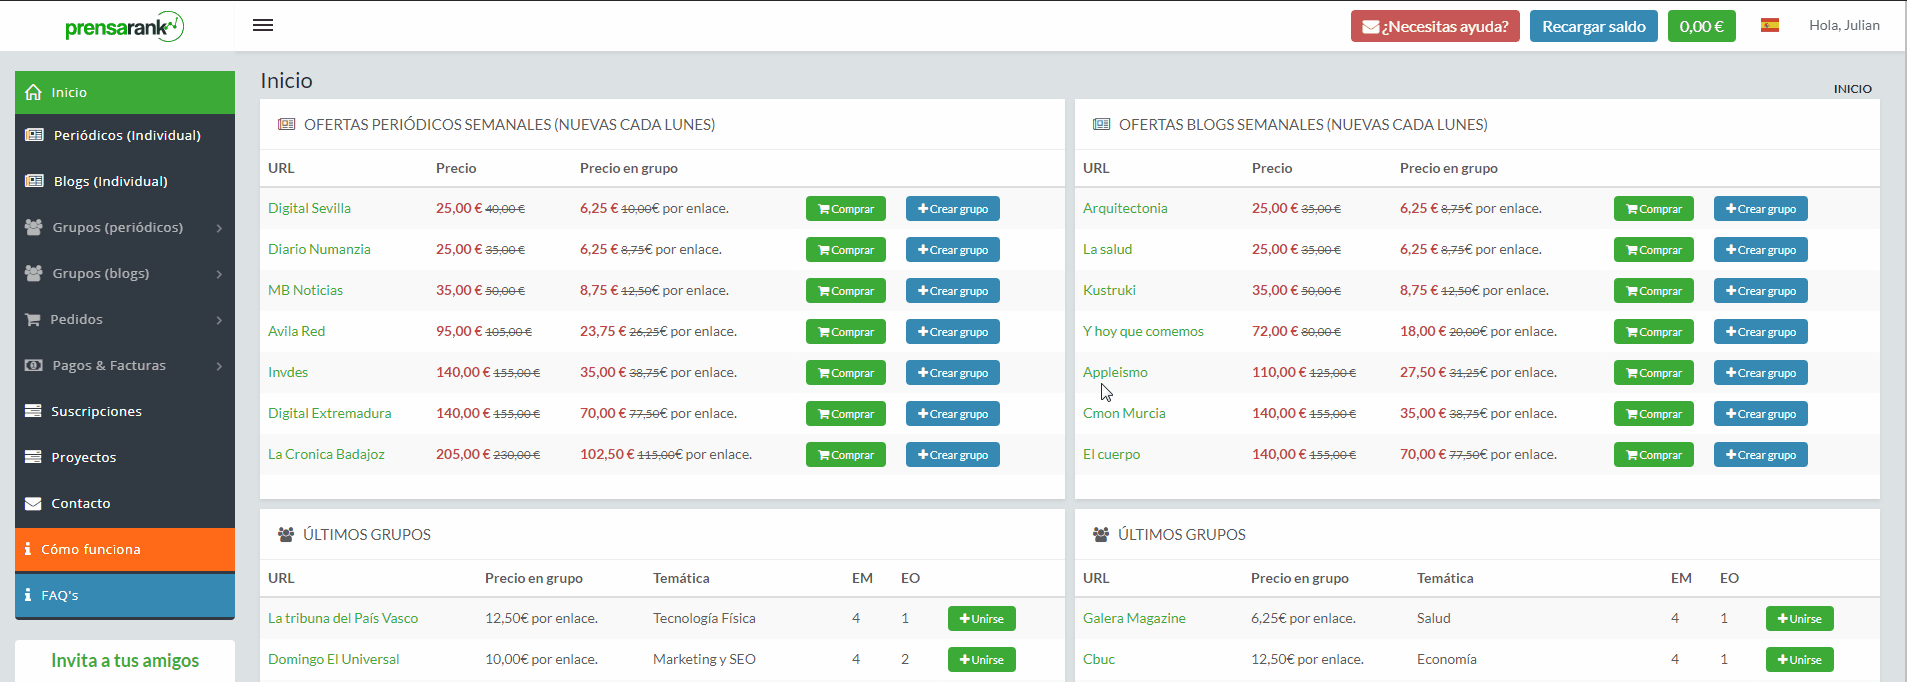Viewport: 1907px width, 682px height.
Task: Open the Kustruki blog link
Action: (1109, 290)
